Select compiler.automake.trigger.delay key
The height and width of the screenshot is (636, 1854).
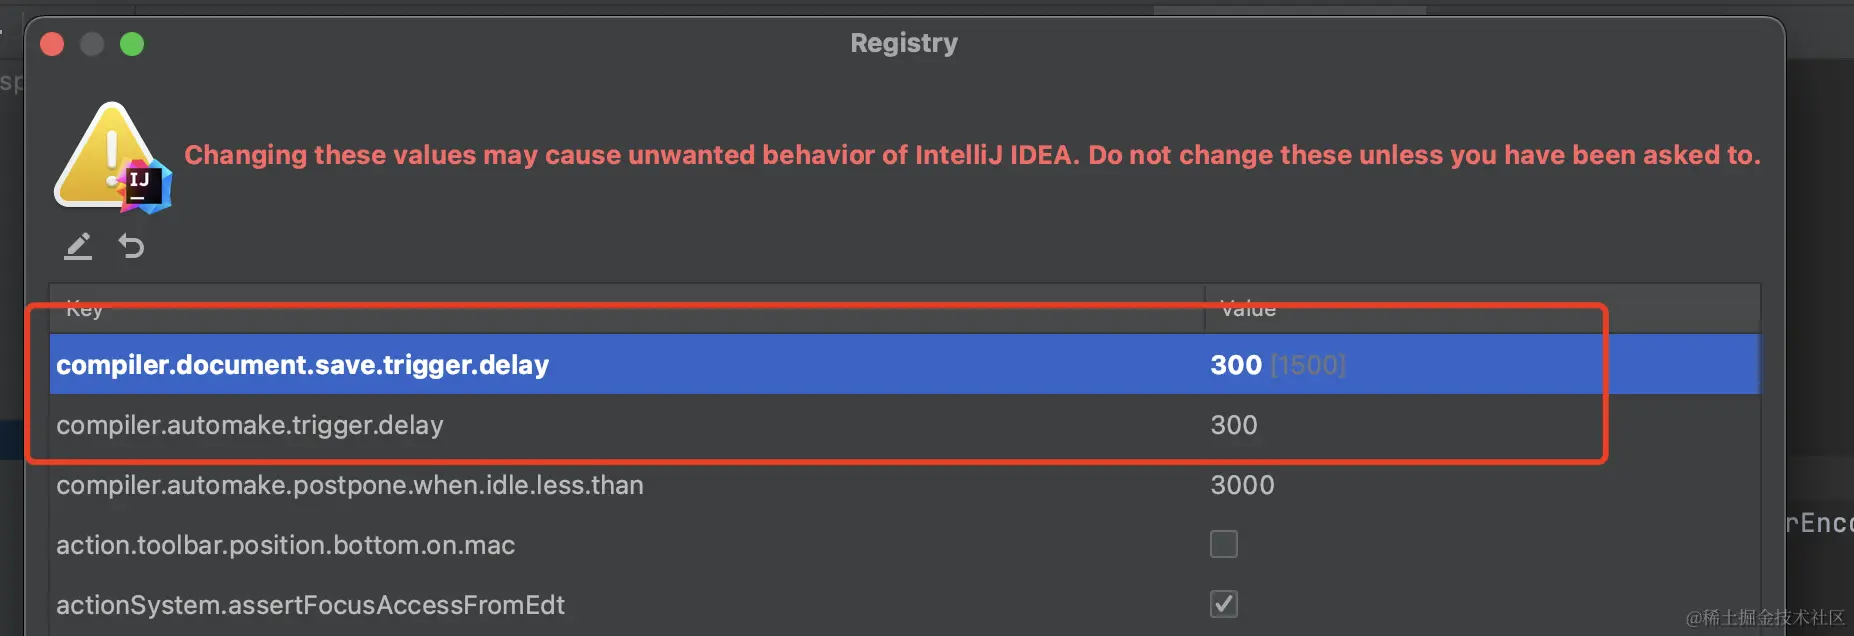click(250, 425)
